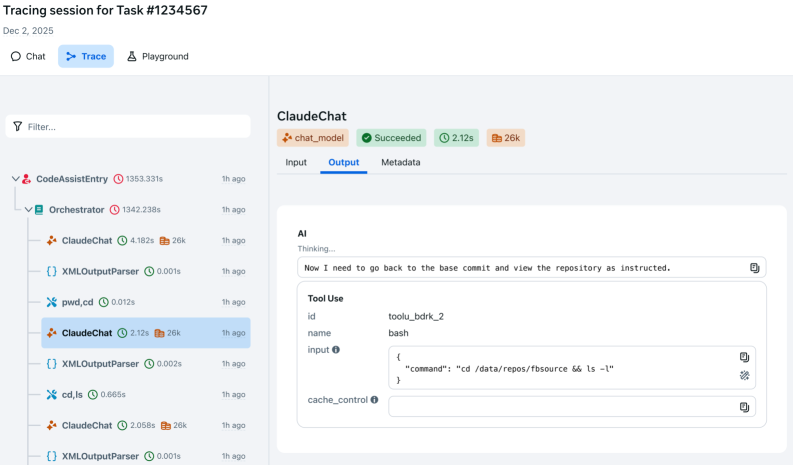Image resolution: width=793 pixels, height=465 pixels.
Task: Click the CodeAssistEntry agent icon
Action: pyautogui.click(x=27, y=179)
